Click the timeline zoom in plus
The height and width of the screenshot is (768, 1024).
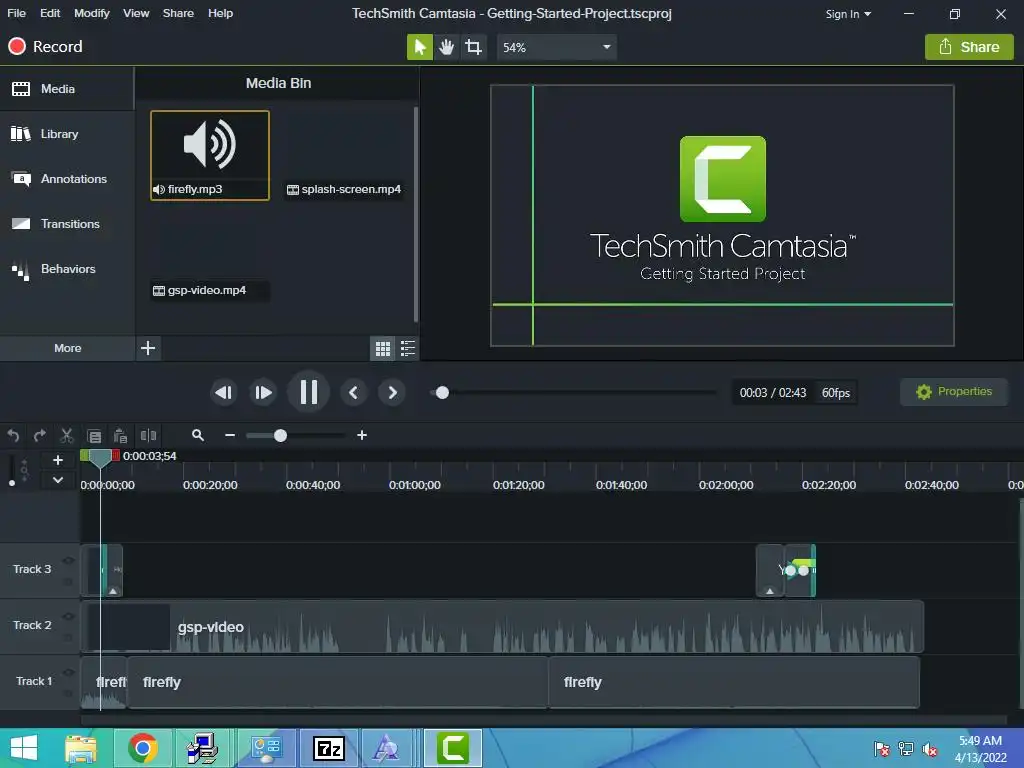pos(362,435)
